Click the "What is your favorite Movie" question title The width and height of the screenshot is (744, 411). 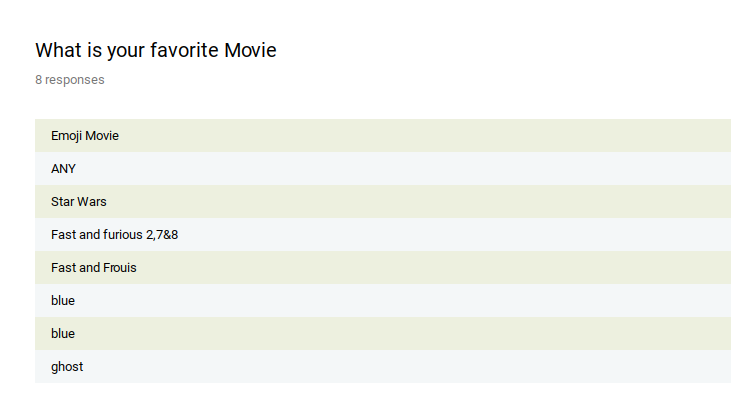pyautogui.click(x=155, y=50)
